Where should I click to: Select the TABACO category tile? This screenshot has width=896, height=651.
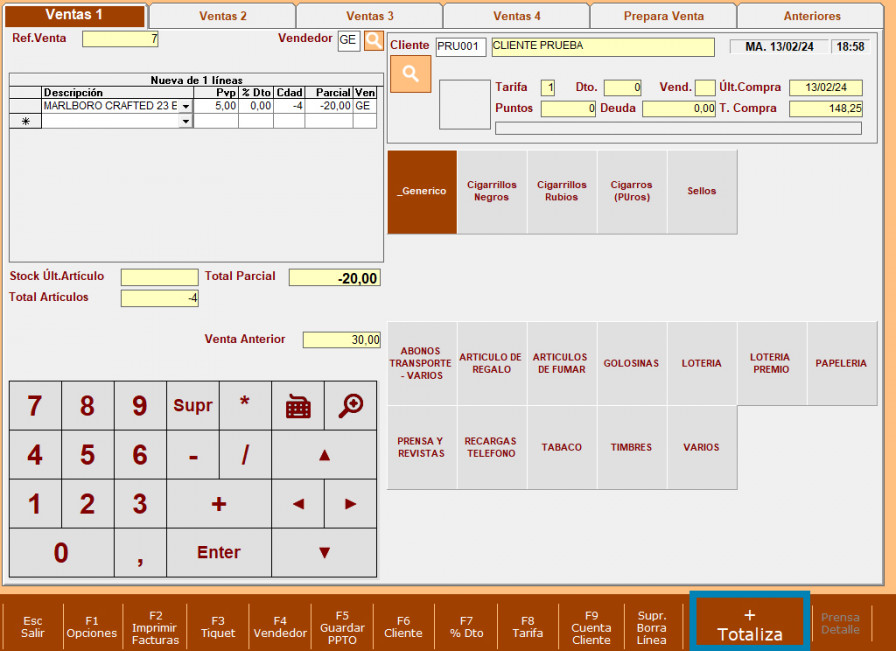(562, 448)
